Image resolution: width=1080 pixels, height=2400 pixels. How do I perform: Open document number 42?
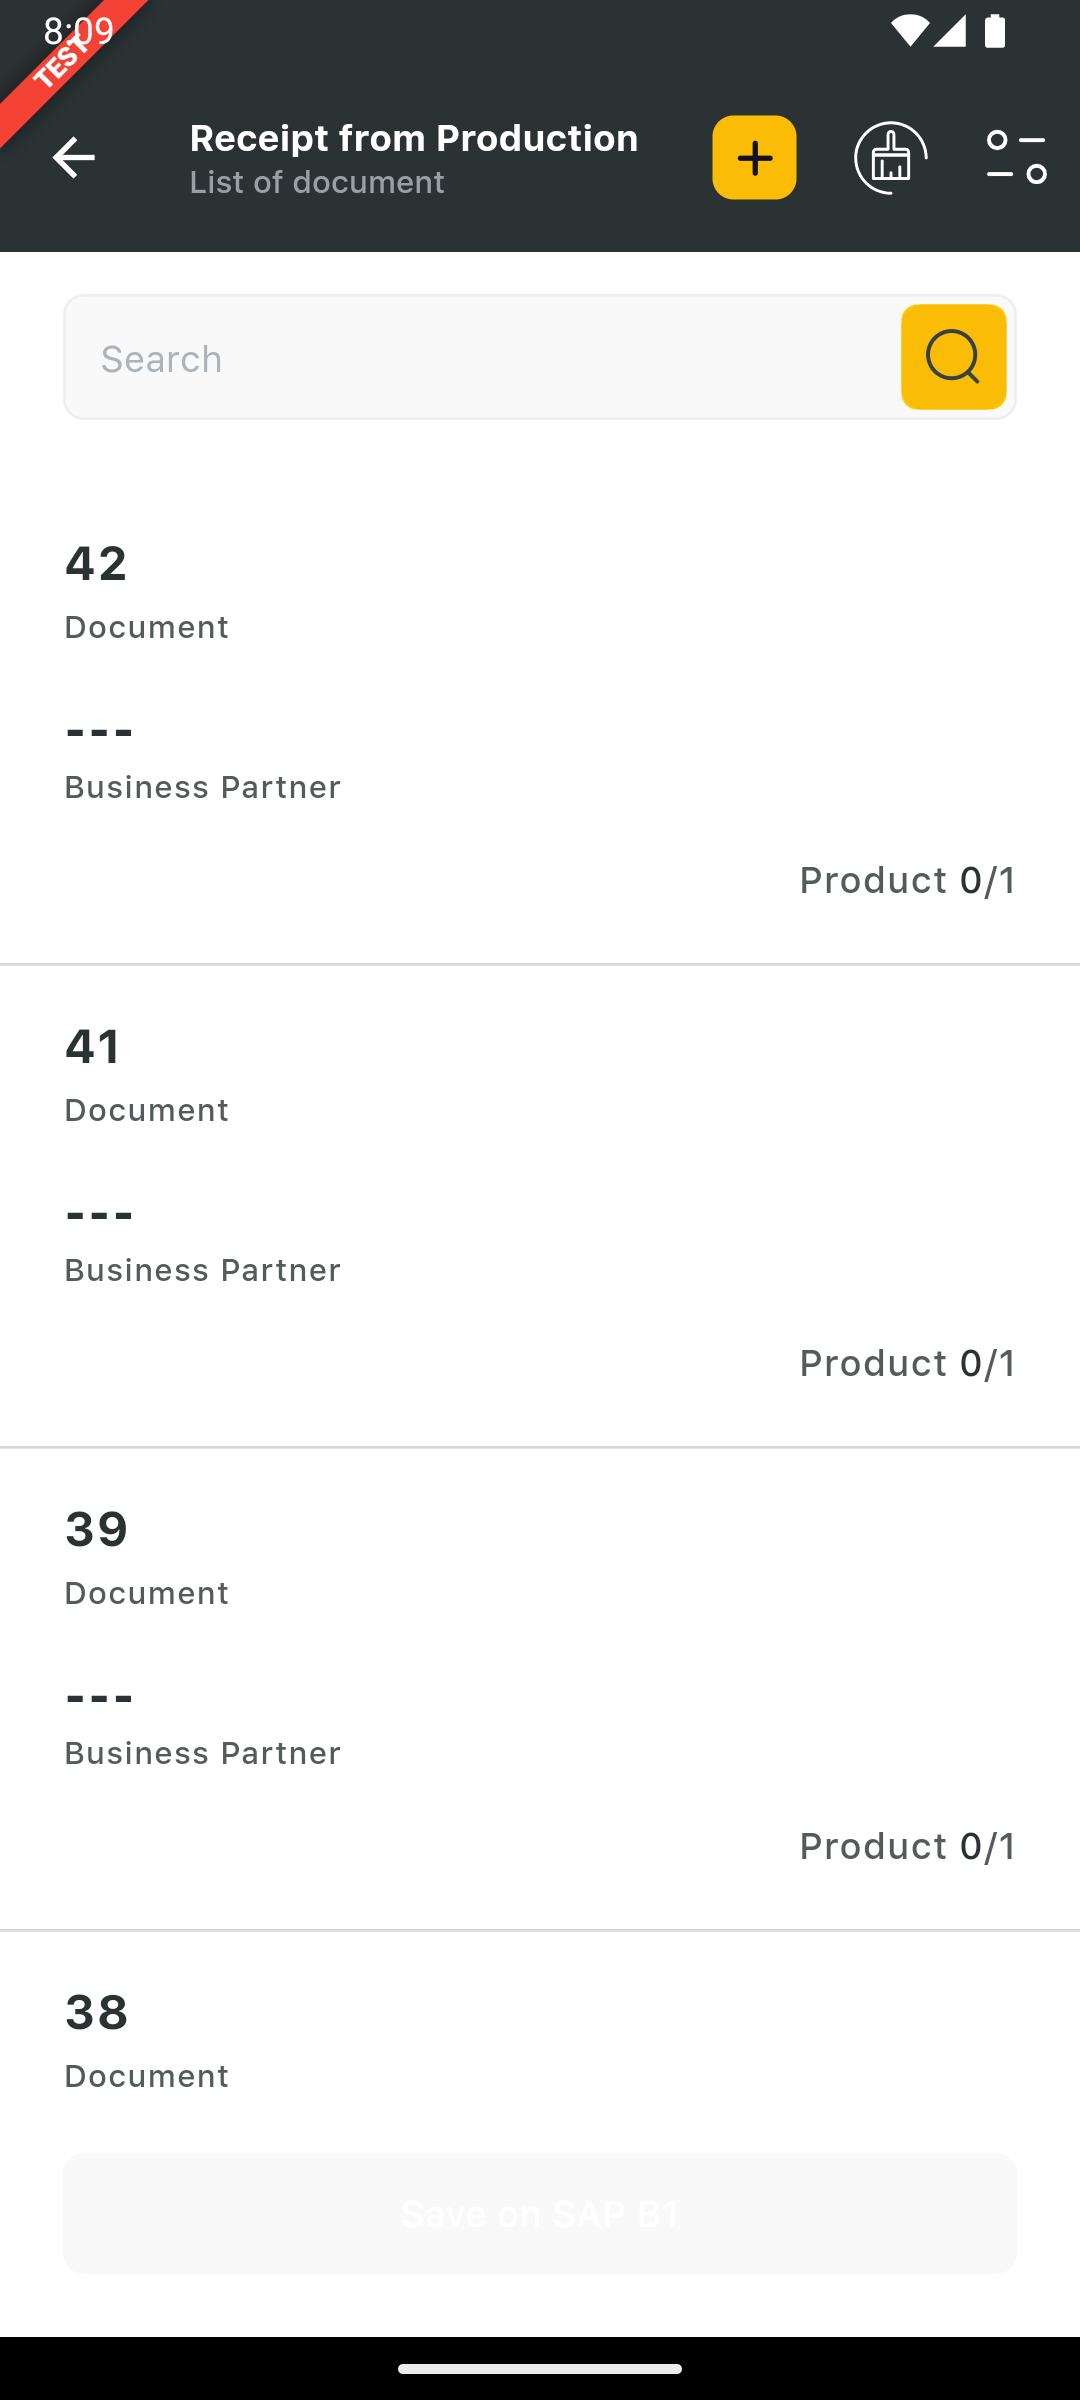[x=96, y=564]
